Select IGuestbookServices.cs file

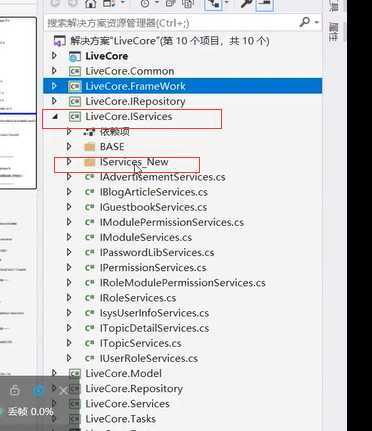click(x=153, y=207)
